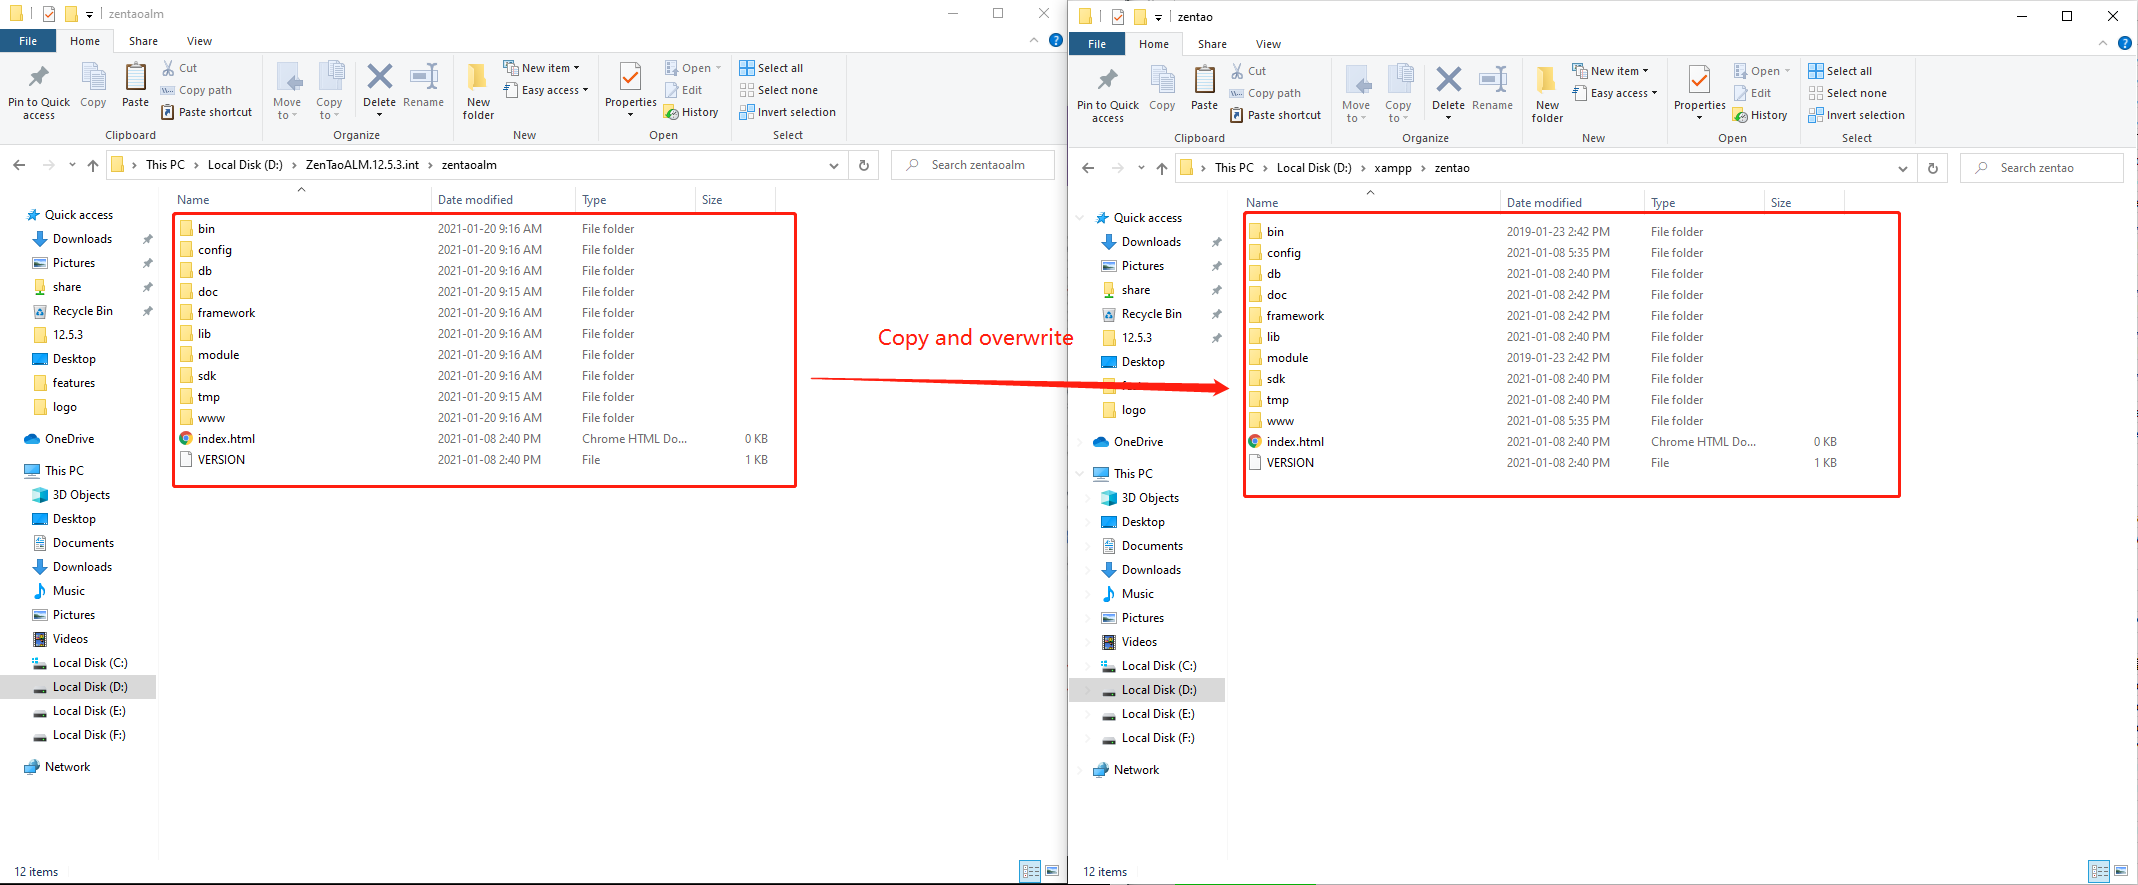Click History icon in the zentaoalm ribbon
The height and width of the screenshot is (885, 2138).
point(692,112)
